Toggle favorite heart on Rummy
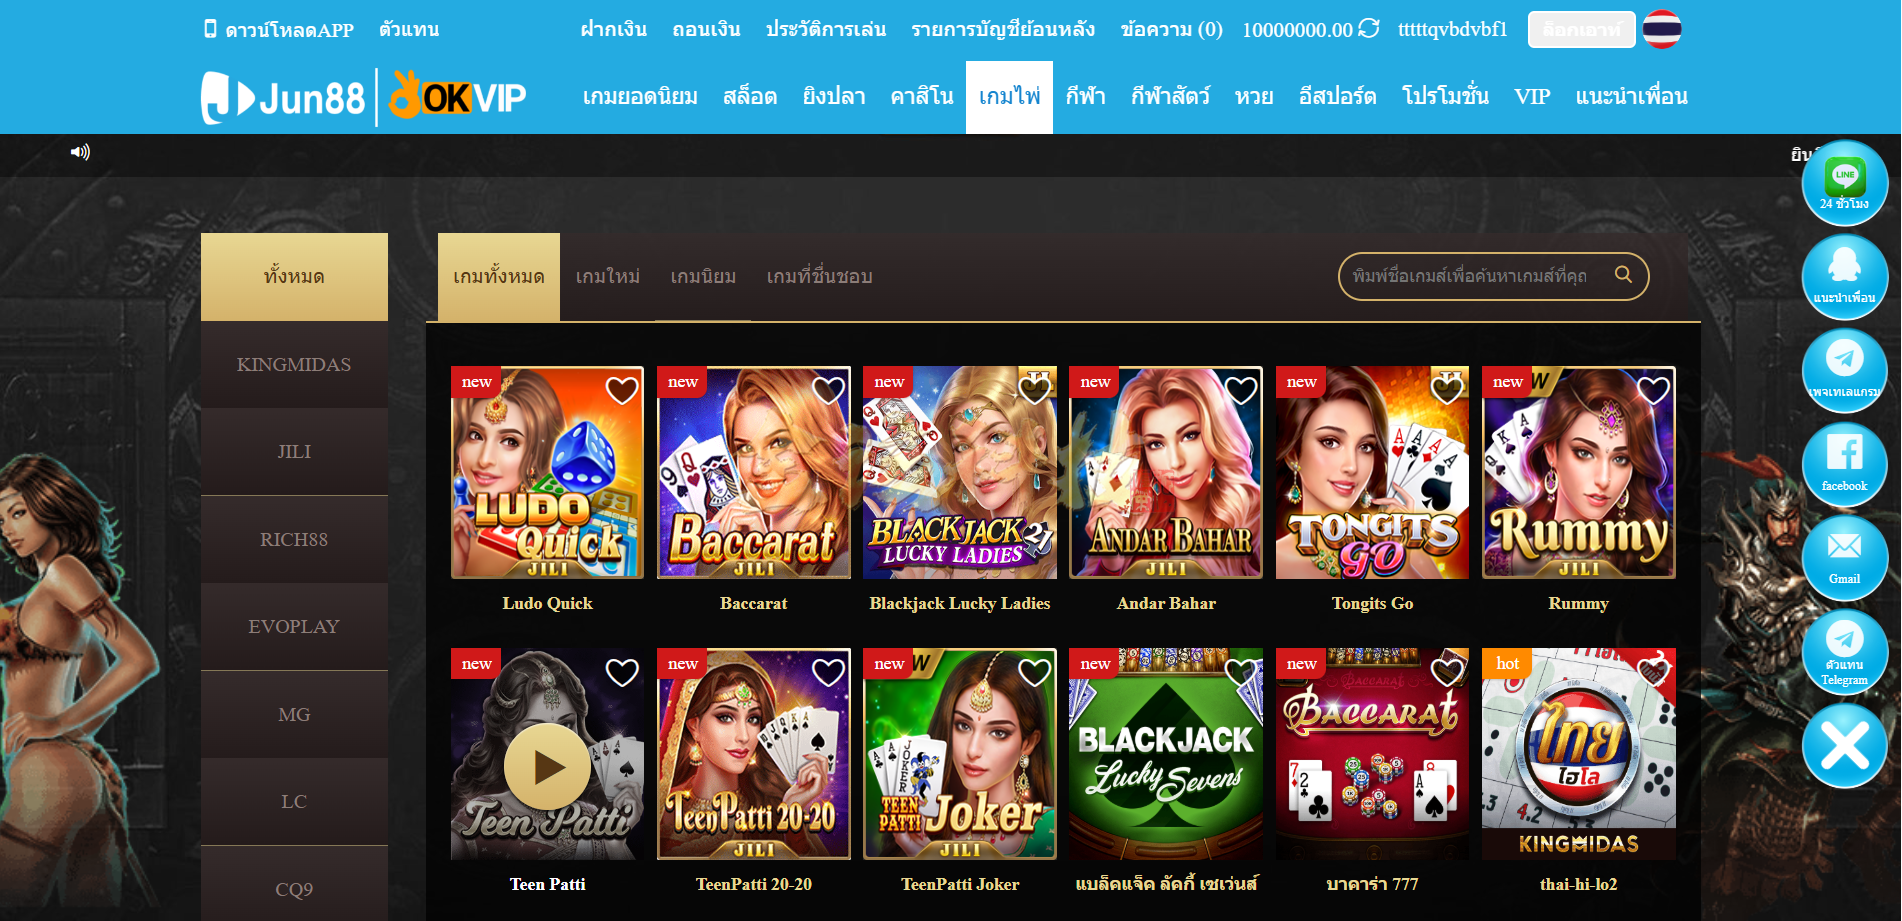This screenshot has width=1902, height=921. (1653, 391)
